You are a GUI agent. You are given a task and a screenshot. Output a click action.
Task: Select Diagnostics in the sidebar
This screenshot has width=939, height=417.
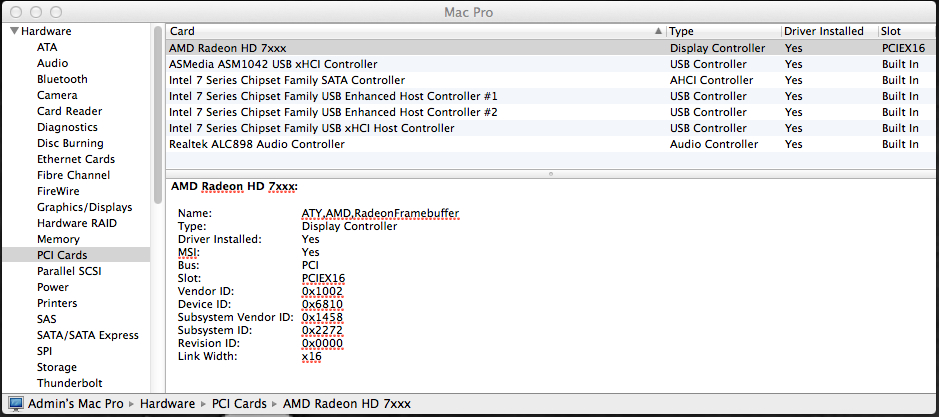[67, 127]
